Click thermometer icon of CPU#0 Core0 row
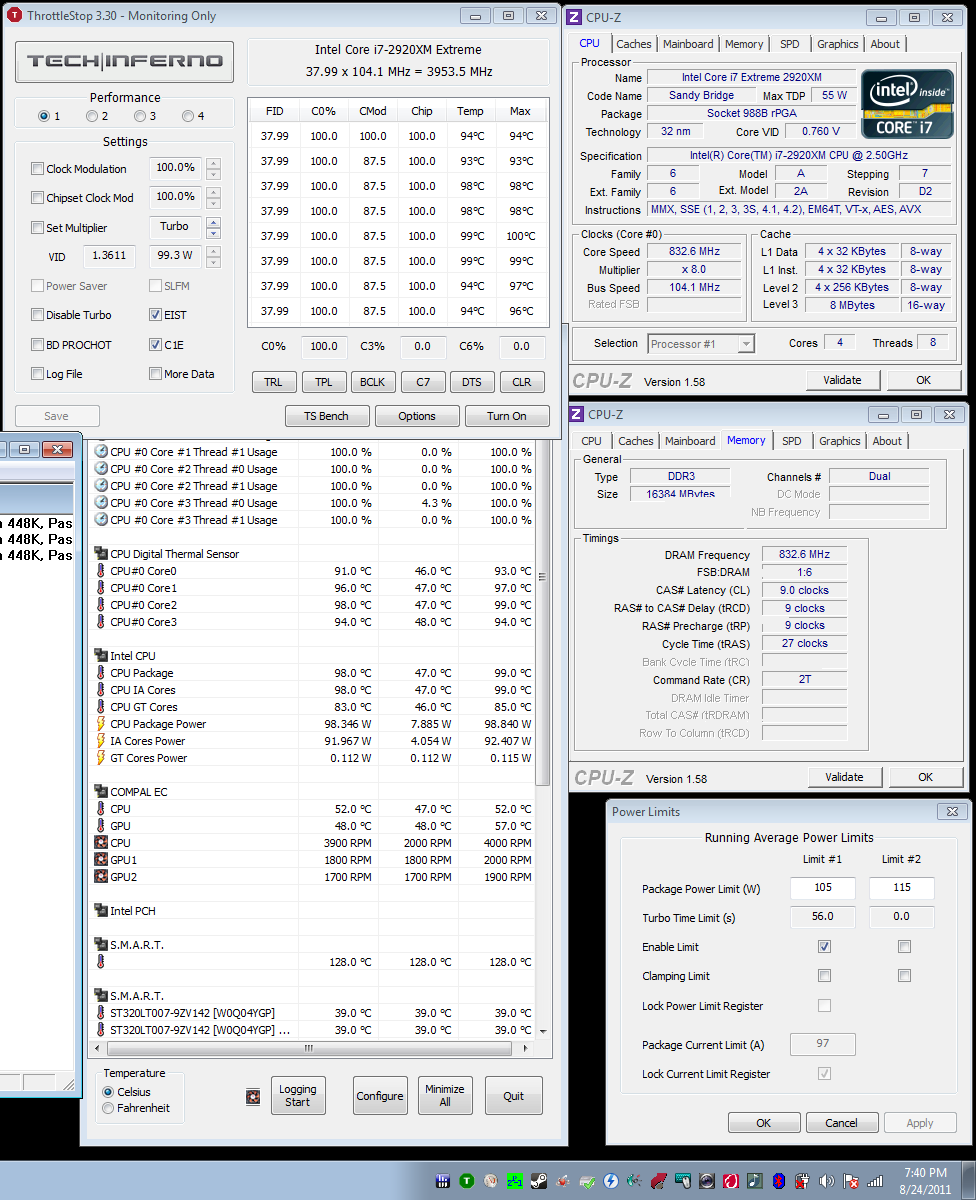Screen dimensions: 976x1200 coord(101,571)
